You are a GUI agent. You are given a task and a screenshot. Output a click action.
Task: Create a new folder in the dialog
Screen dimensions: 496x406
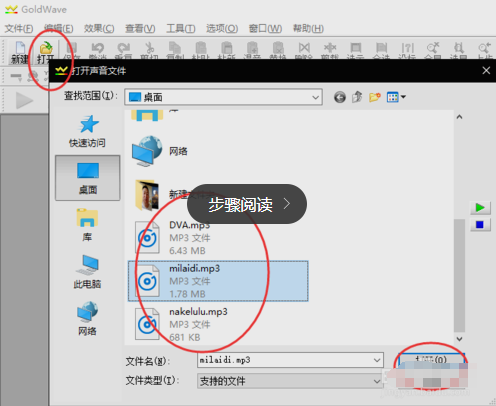coord(375,97)
